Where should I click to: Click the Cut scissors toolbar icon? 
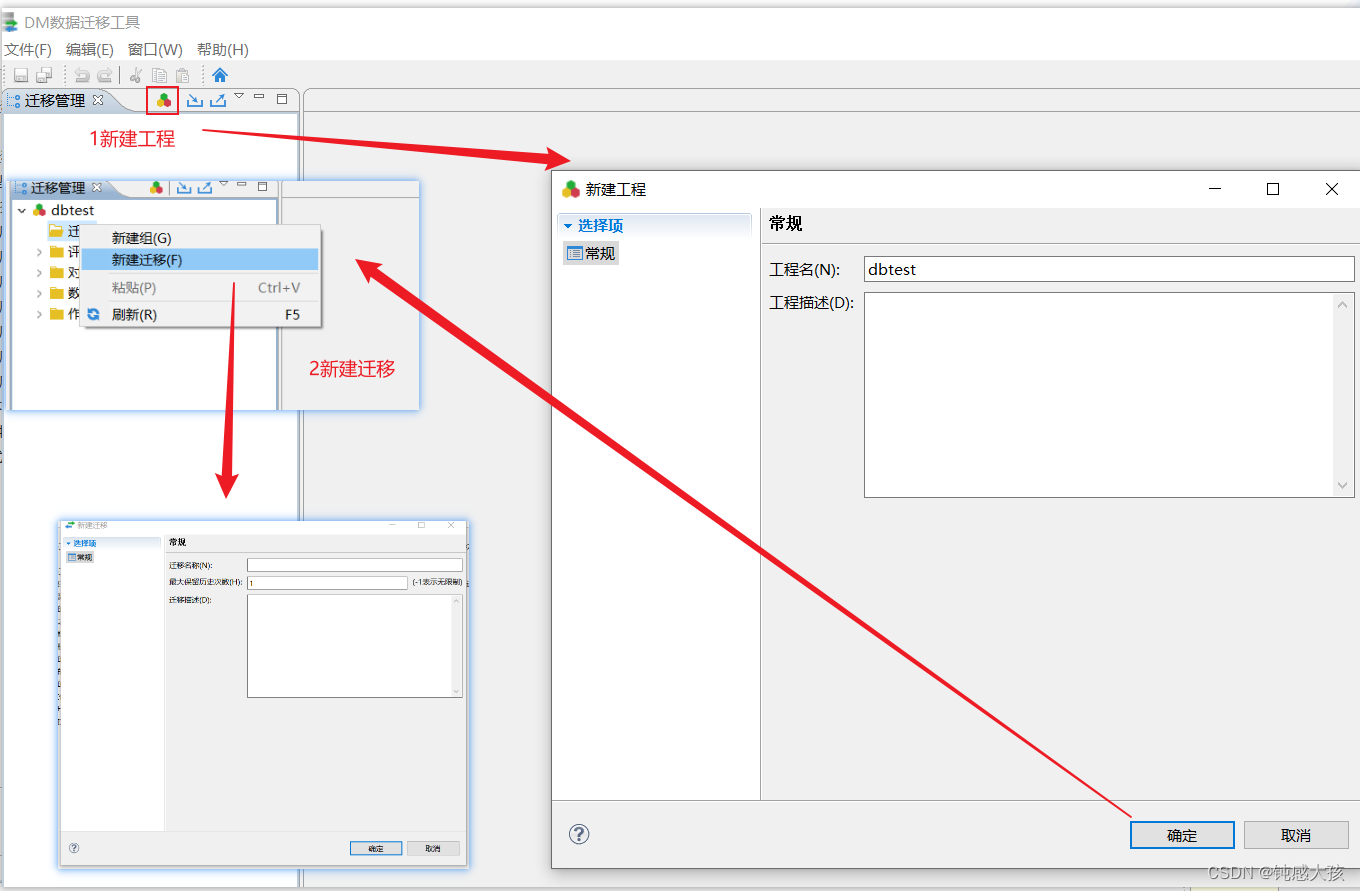[136, 75]
